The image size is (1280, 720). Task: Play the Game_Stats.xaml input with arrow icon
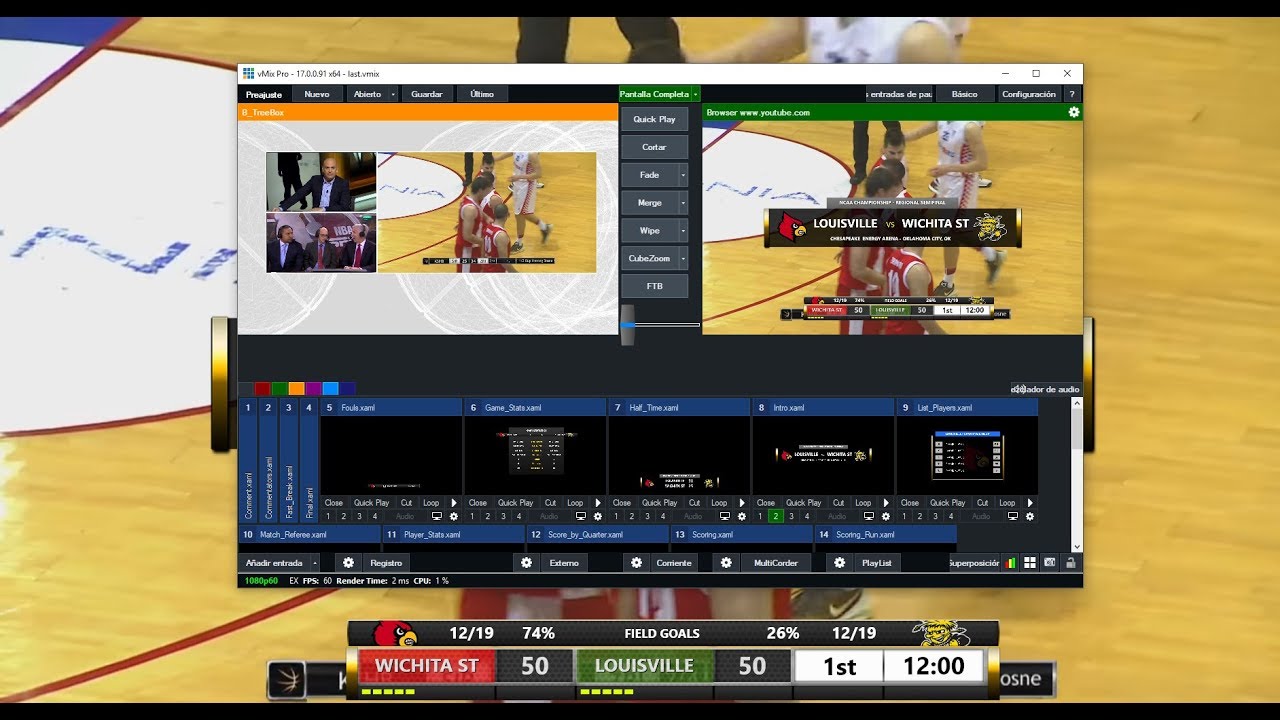click(x=598, y=503)
